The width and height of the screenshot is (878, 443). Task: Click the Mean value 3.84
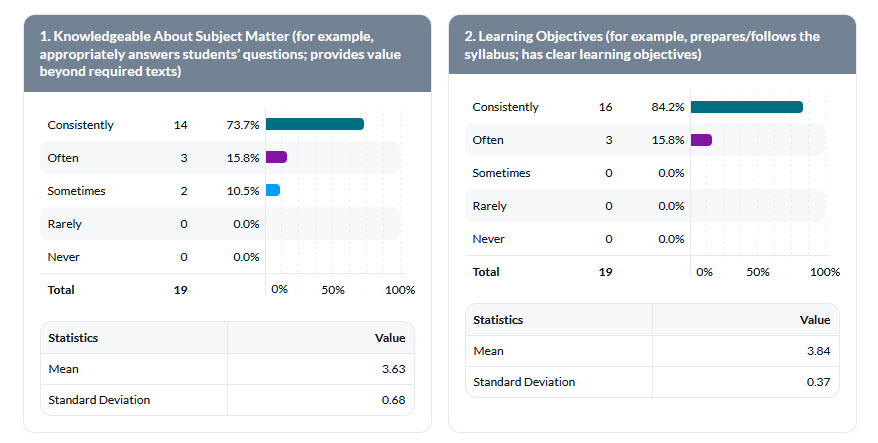pyautogui.click(x=818, y=351)
